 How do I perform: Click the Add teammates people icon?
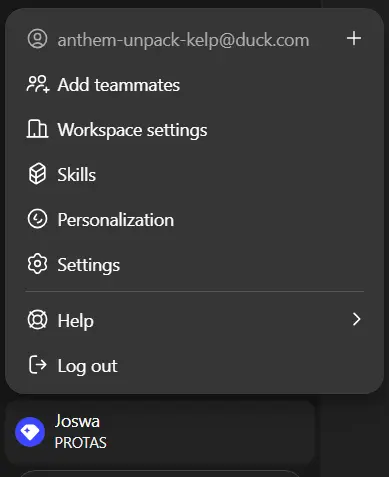click(38, 84)
